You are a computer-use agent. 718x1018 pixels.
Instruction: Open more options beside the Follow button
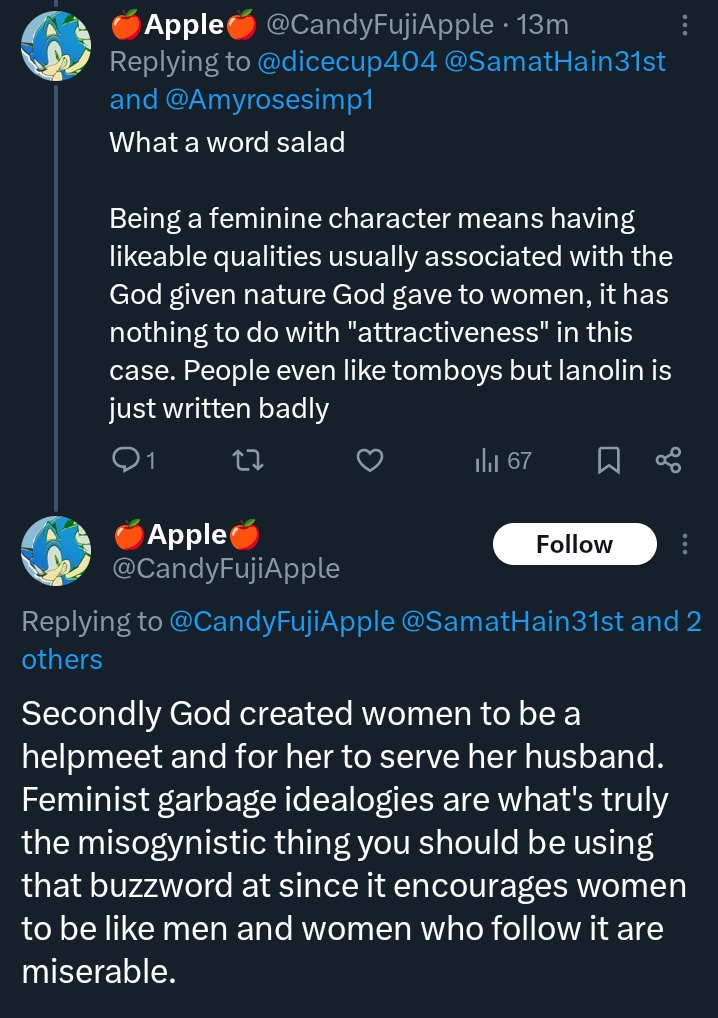click(685, 544)
